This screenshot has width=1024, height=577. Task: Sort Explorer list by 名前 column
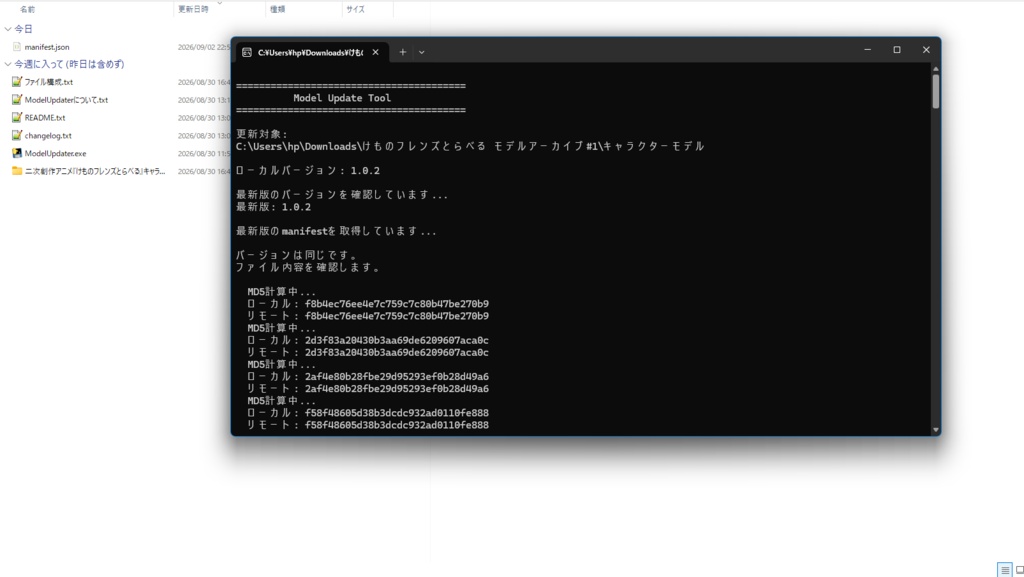(x=27, y=9)
